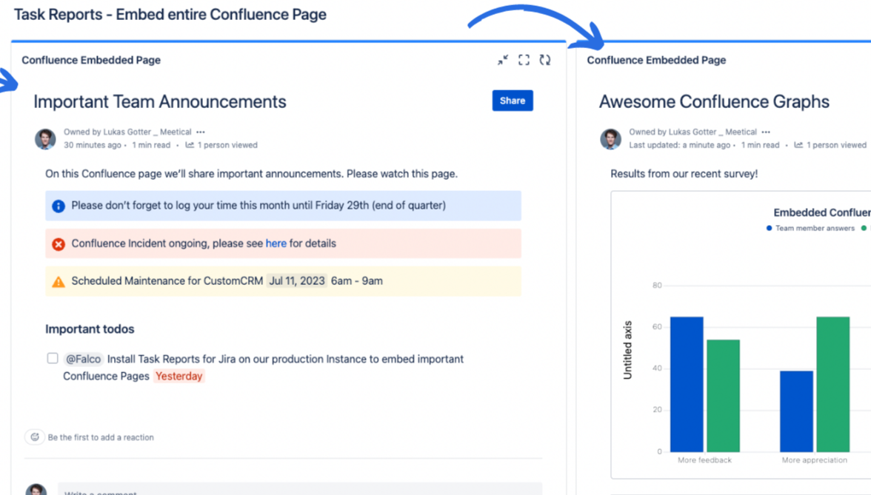Open the ellipsis menu on Awesome Confluence Graphs

tap(766, 132)
